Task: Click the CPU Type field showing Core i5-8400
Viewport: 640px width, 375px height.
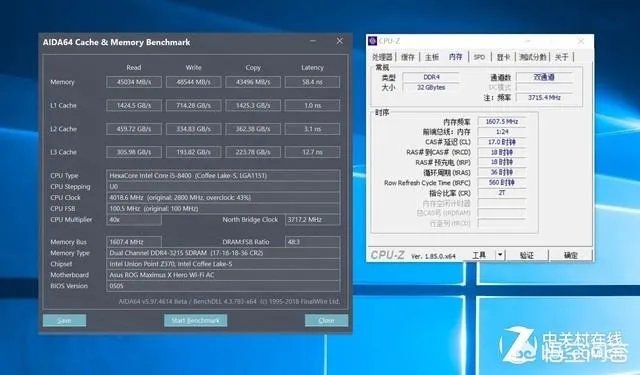Action: tap(223, 175)
